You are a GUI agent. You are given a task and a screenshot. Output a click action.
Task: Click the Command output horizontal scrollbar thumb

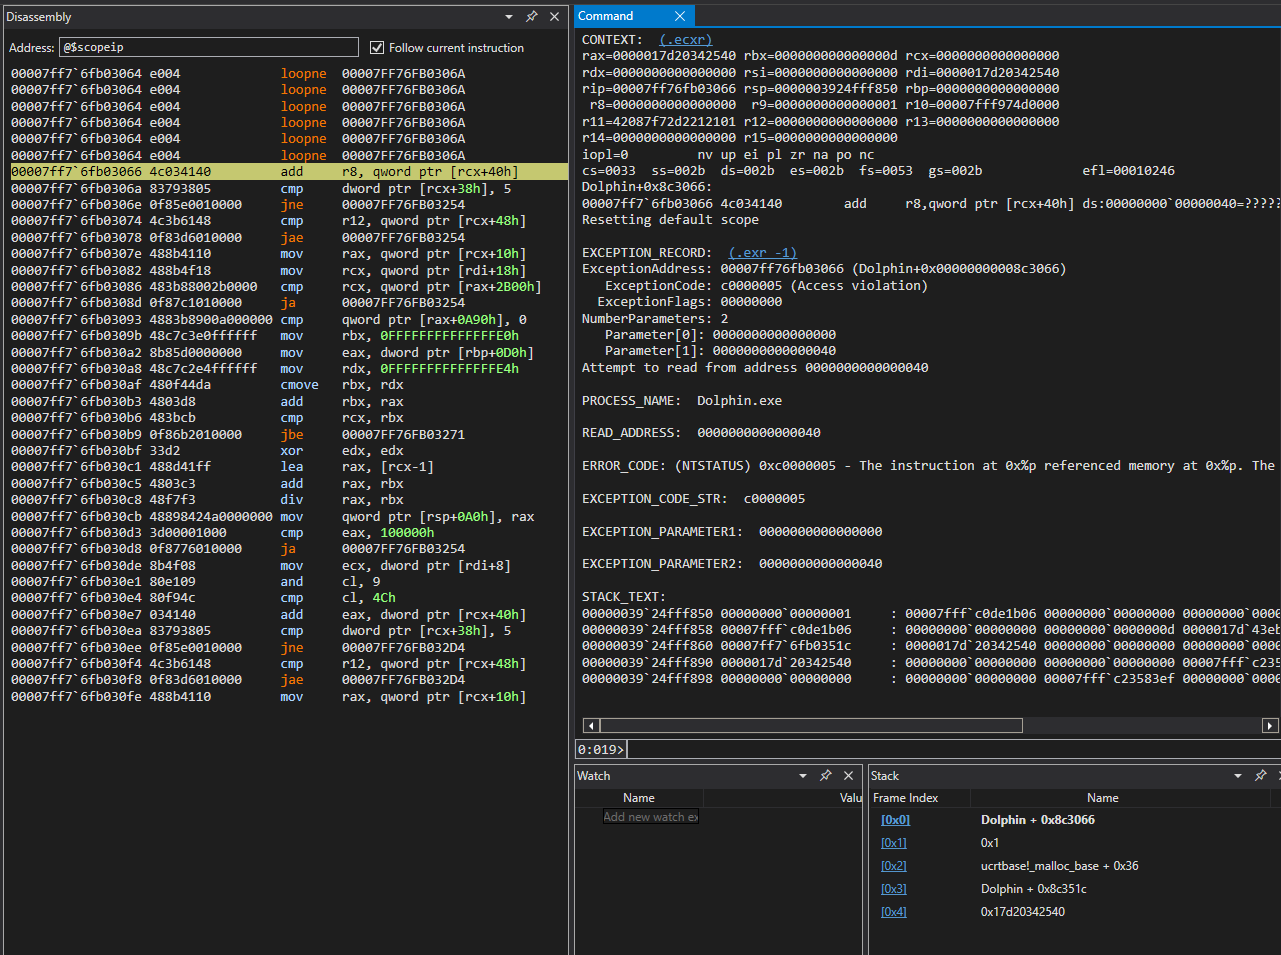click(811, 726)
